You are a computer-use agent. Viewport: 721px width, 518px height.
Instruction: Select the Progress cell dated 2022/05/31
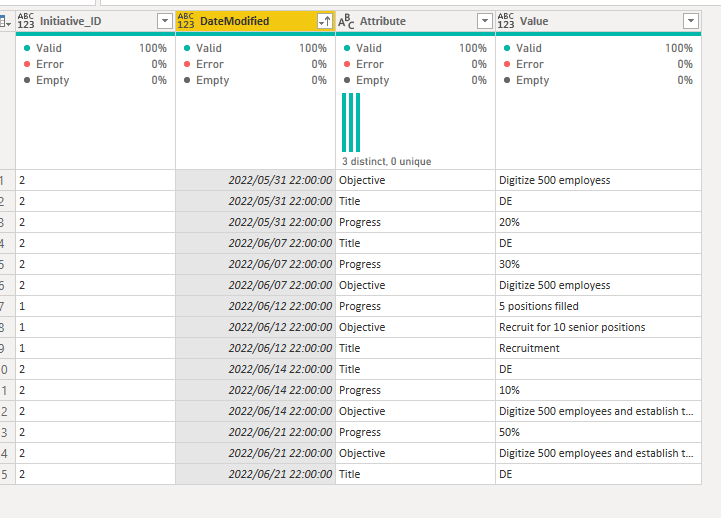415,222
